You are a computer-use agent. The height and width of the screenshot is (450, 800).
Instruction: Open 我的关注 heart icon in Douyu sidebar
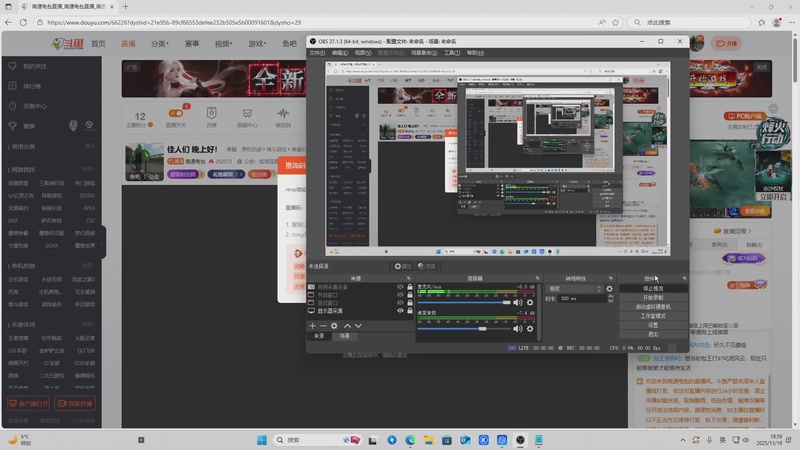point(13,66)
